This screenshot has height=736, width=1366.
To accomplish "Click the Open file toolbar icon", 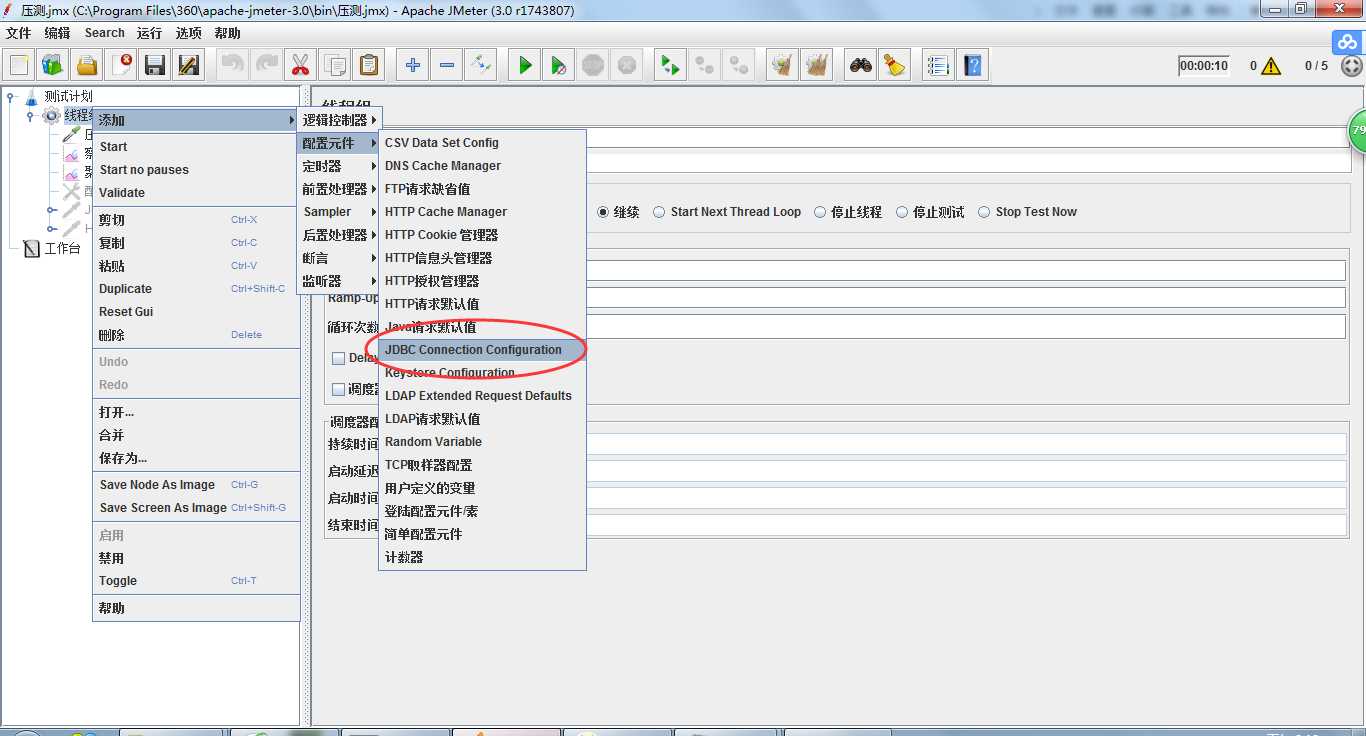I will pyautogui.click(x=87, y=66).
